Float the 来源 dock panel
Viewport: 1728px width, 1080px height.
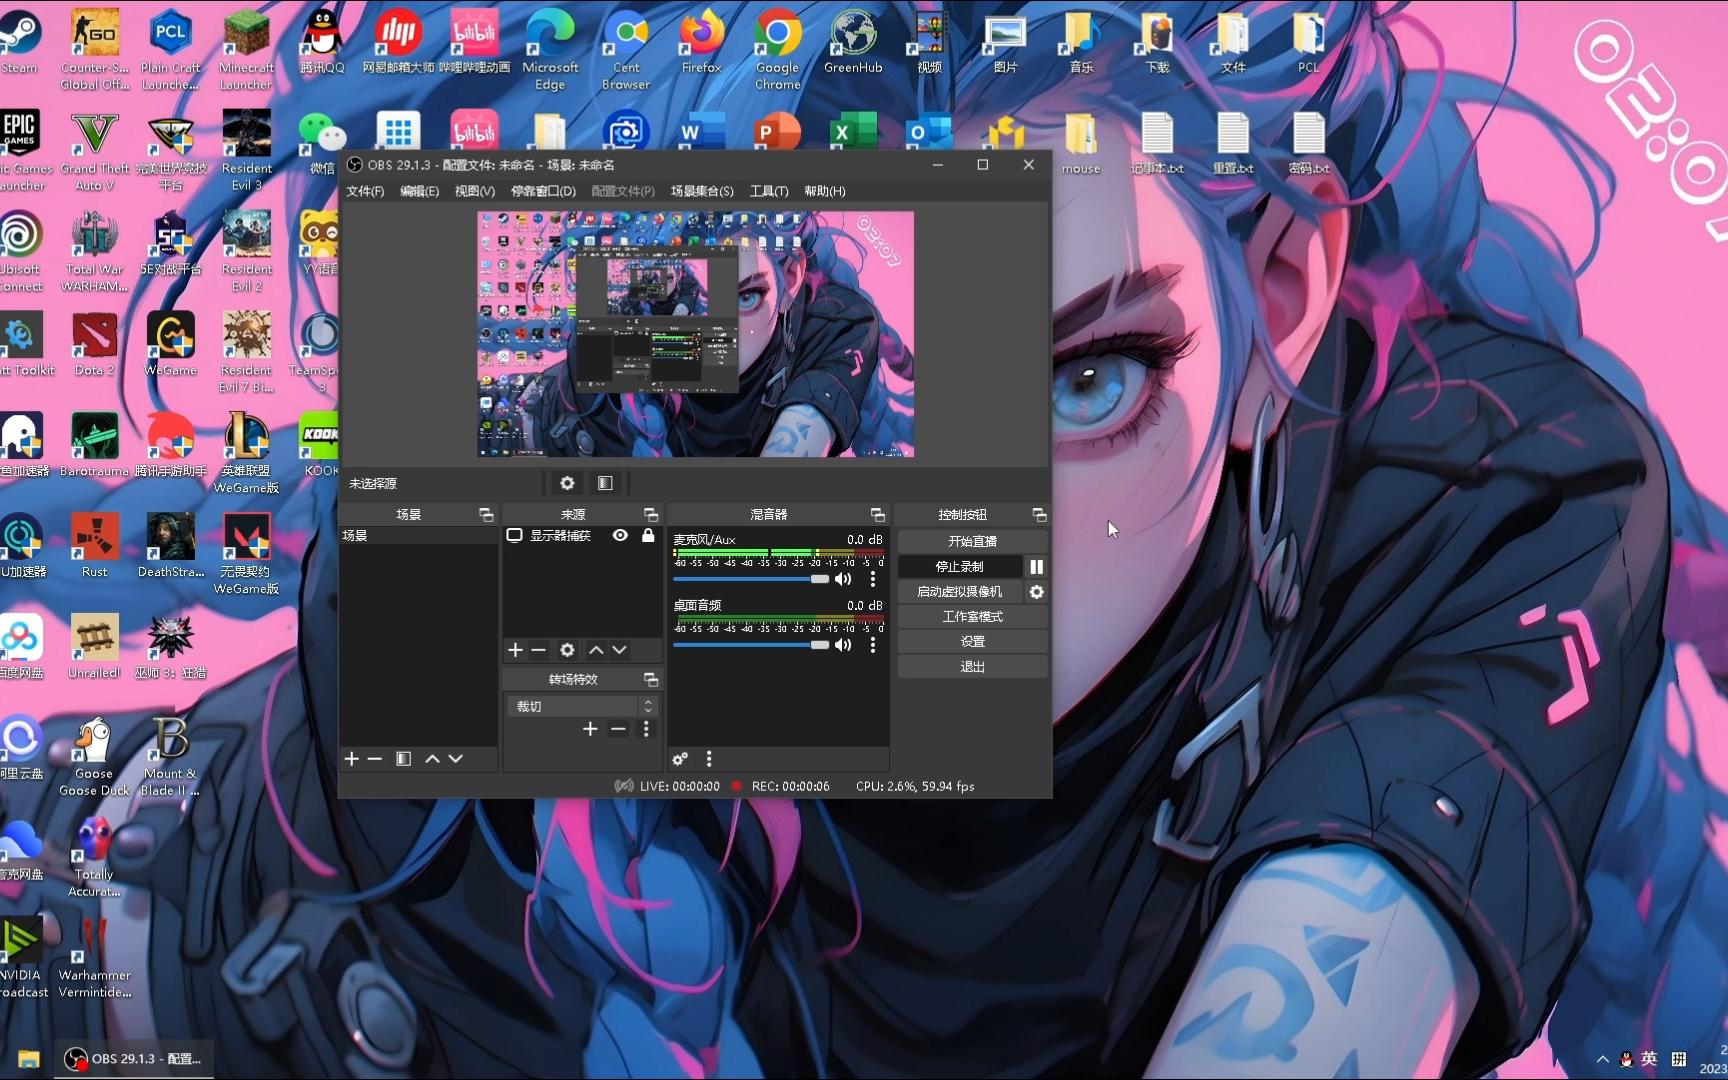651,514
